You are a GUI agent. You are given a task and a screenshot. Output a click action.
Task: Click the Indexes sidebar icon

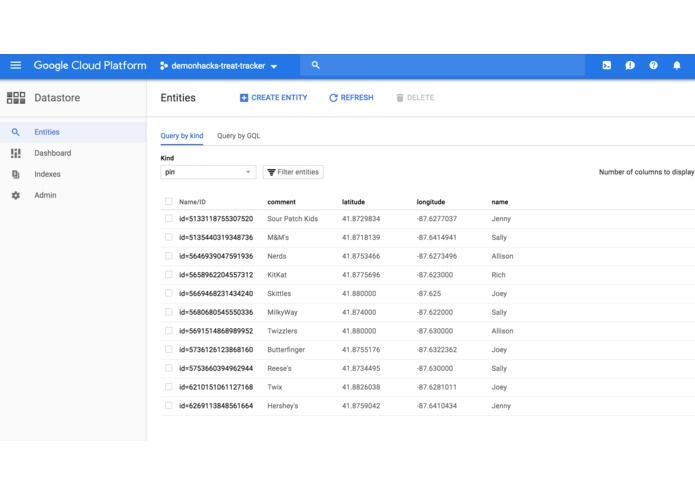[x=16, y=174]
